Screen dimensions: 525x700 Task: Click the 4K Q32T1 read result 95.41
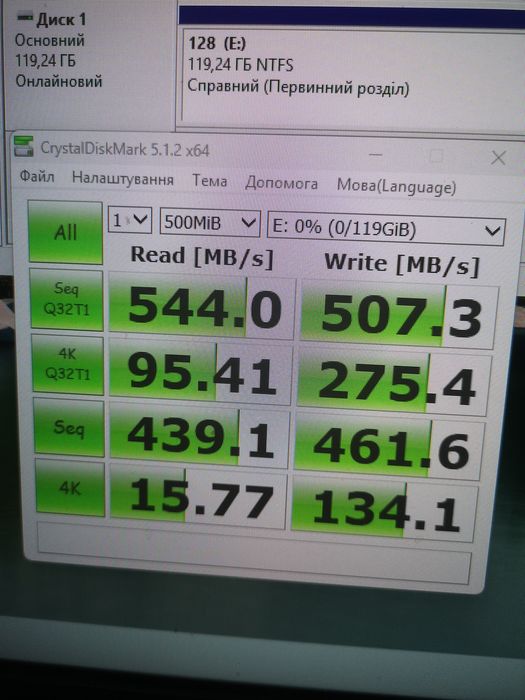point(200,372)
